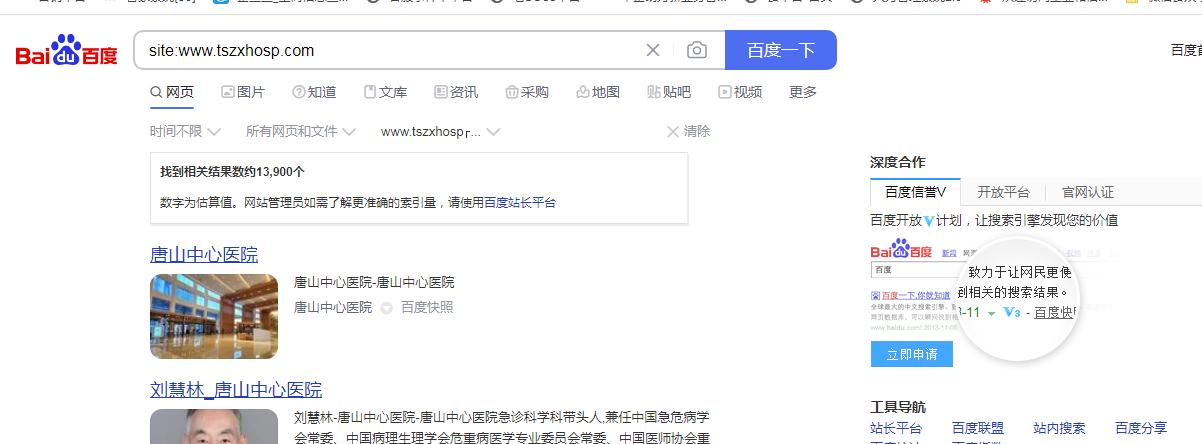
Task: Open the 知道 tab
Action: point(314,92)
